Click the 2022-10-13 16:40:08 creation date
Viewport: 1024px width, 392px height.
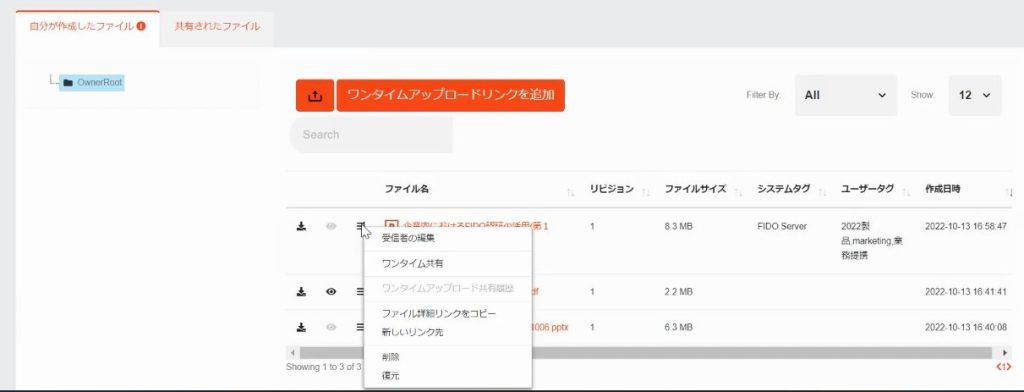click(x=966, y=327)
